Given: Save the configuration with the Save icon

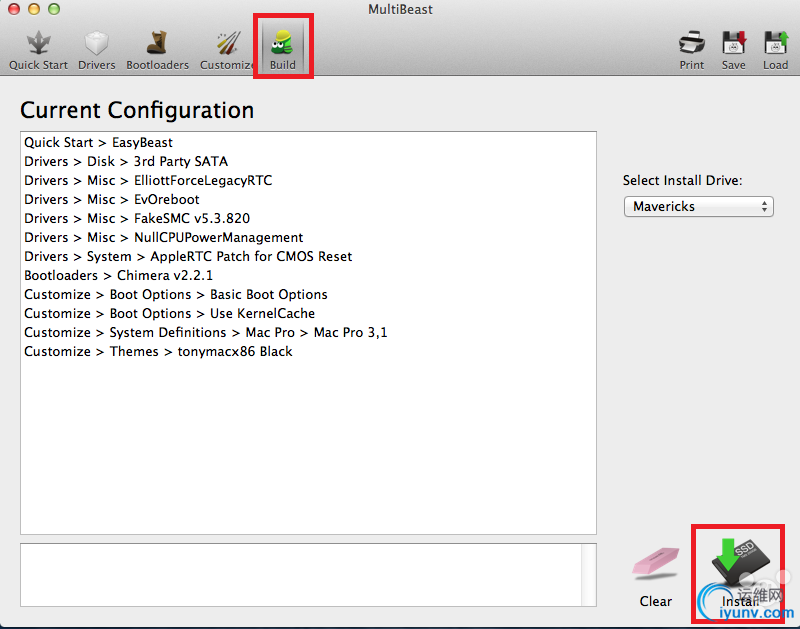Looking at the screenshot, I should point(734,51).
